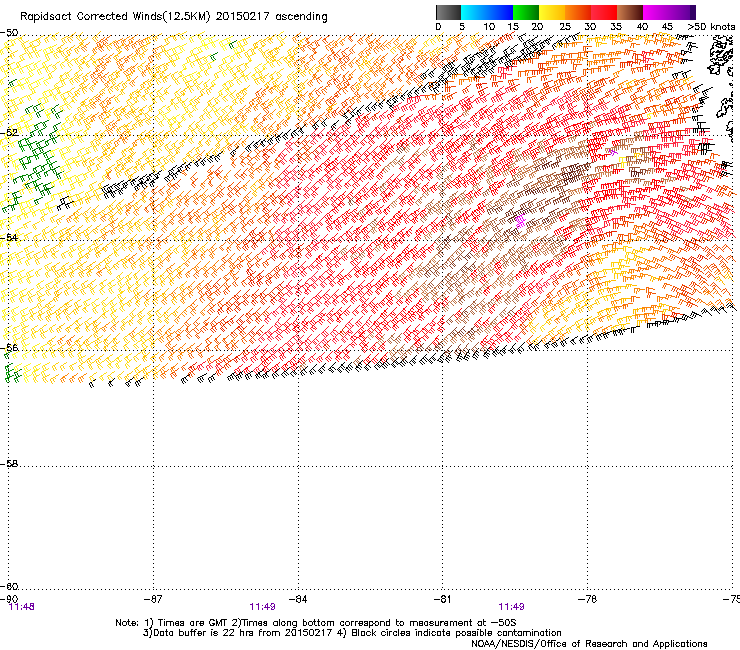
Task: Click the '-54' latitude axis label
Action: tap(9, 237)
